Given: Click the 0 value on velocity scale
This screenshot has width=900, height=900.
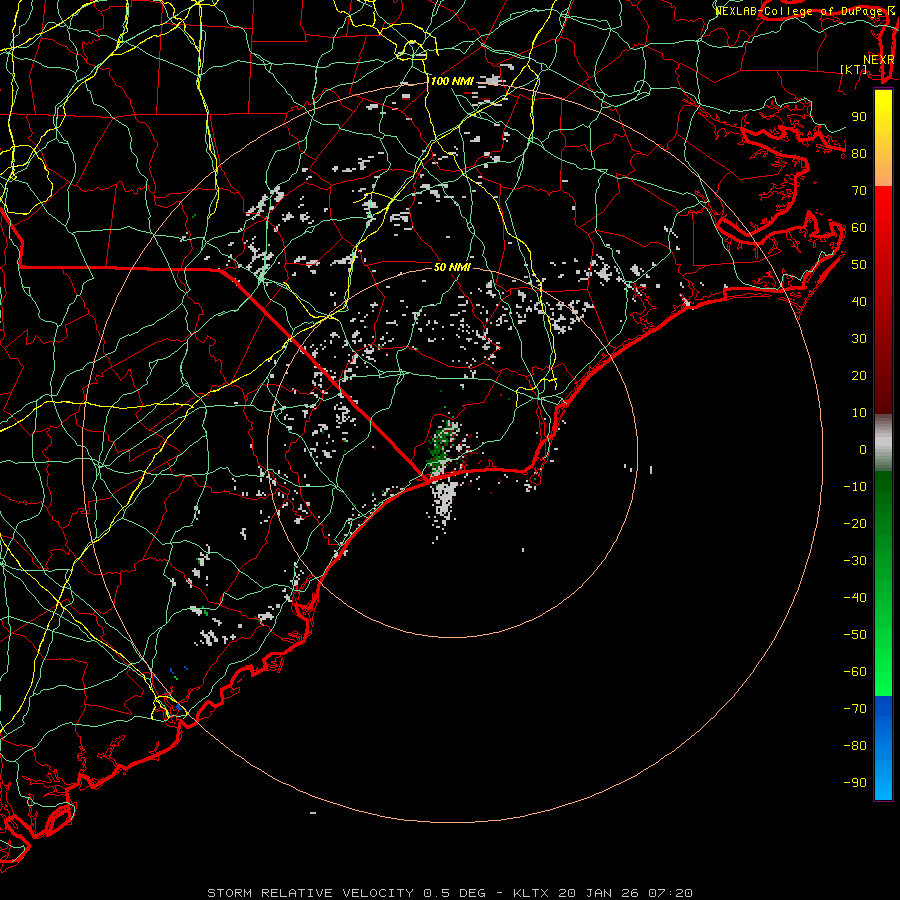Looking at the screenshot, I should (x=863, y=449).
